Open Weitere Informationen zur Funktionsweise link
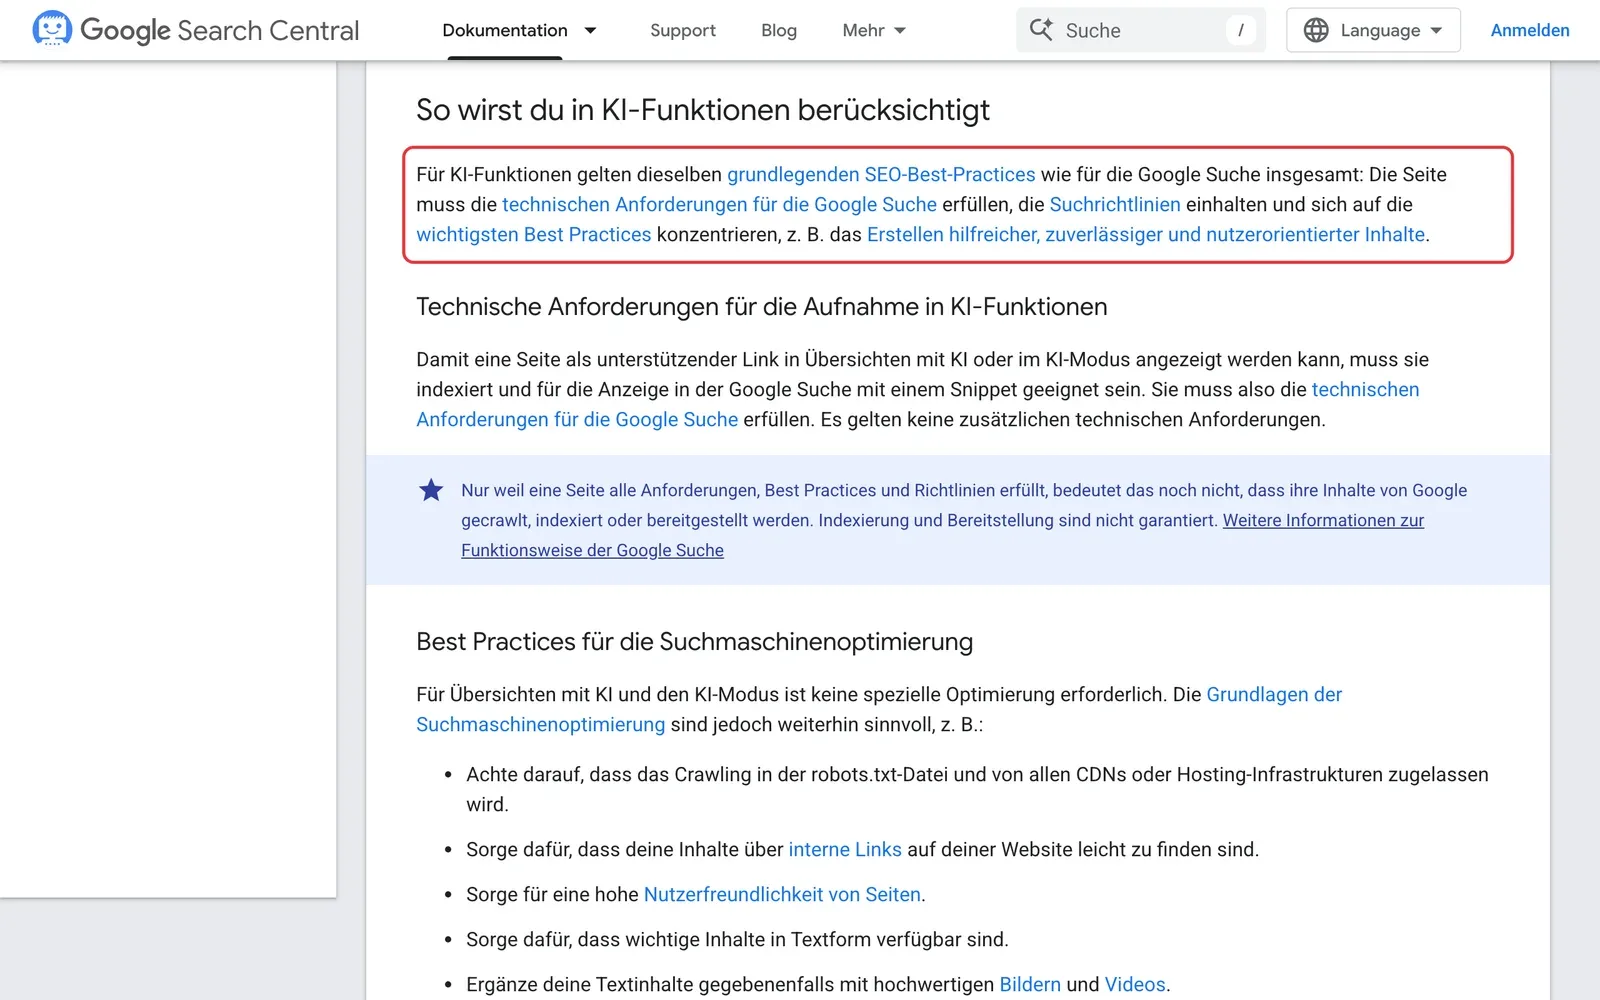The image size is (1600, 1000). coord(1323,520)
